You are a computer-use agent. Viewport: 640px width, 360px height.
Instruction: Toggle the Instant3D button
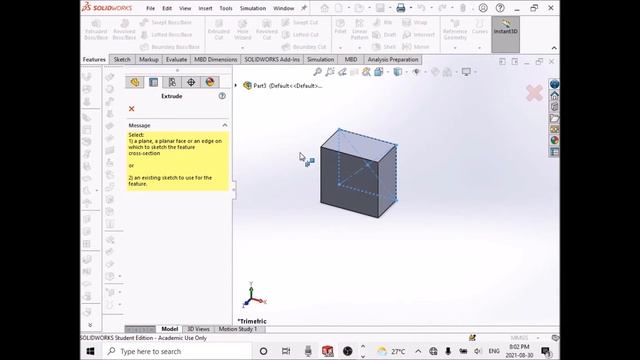[x=505, y=34]
